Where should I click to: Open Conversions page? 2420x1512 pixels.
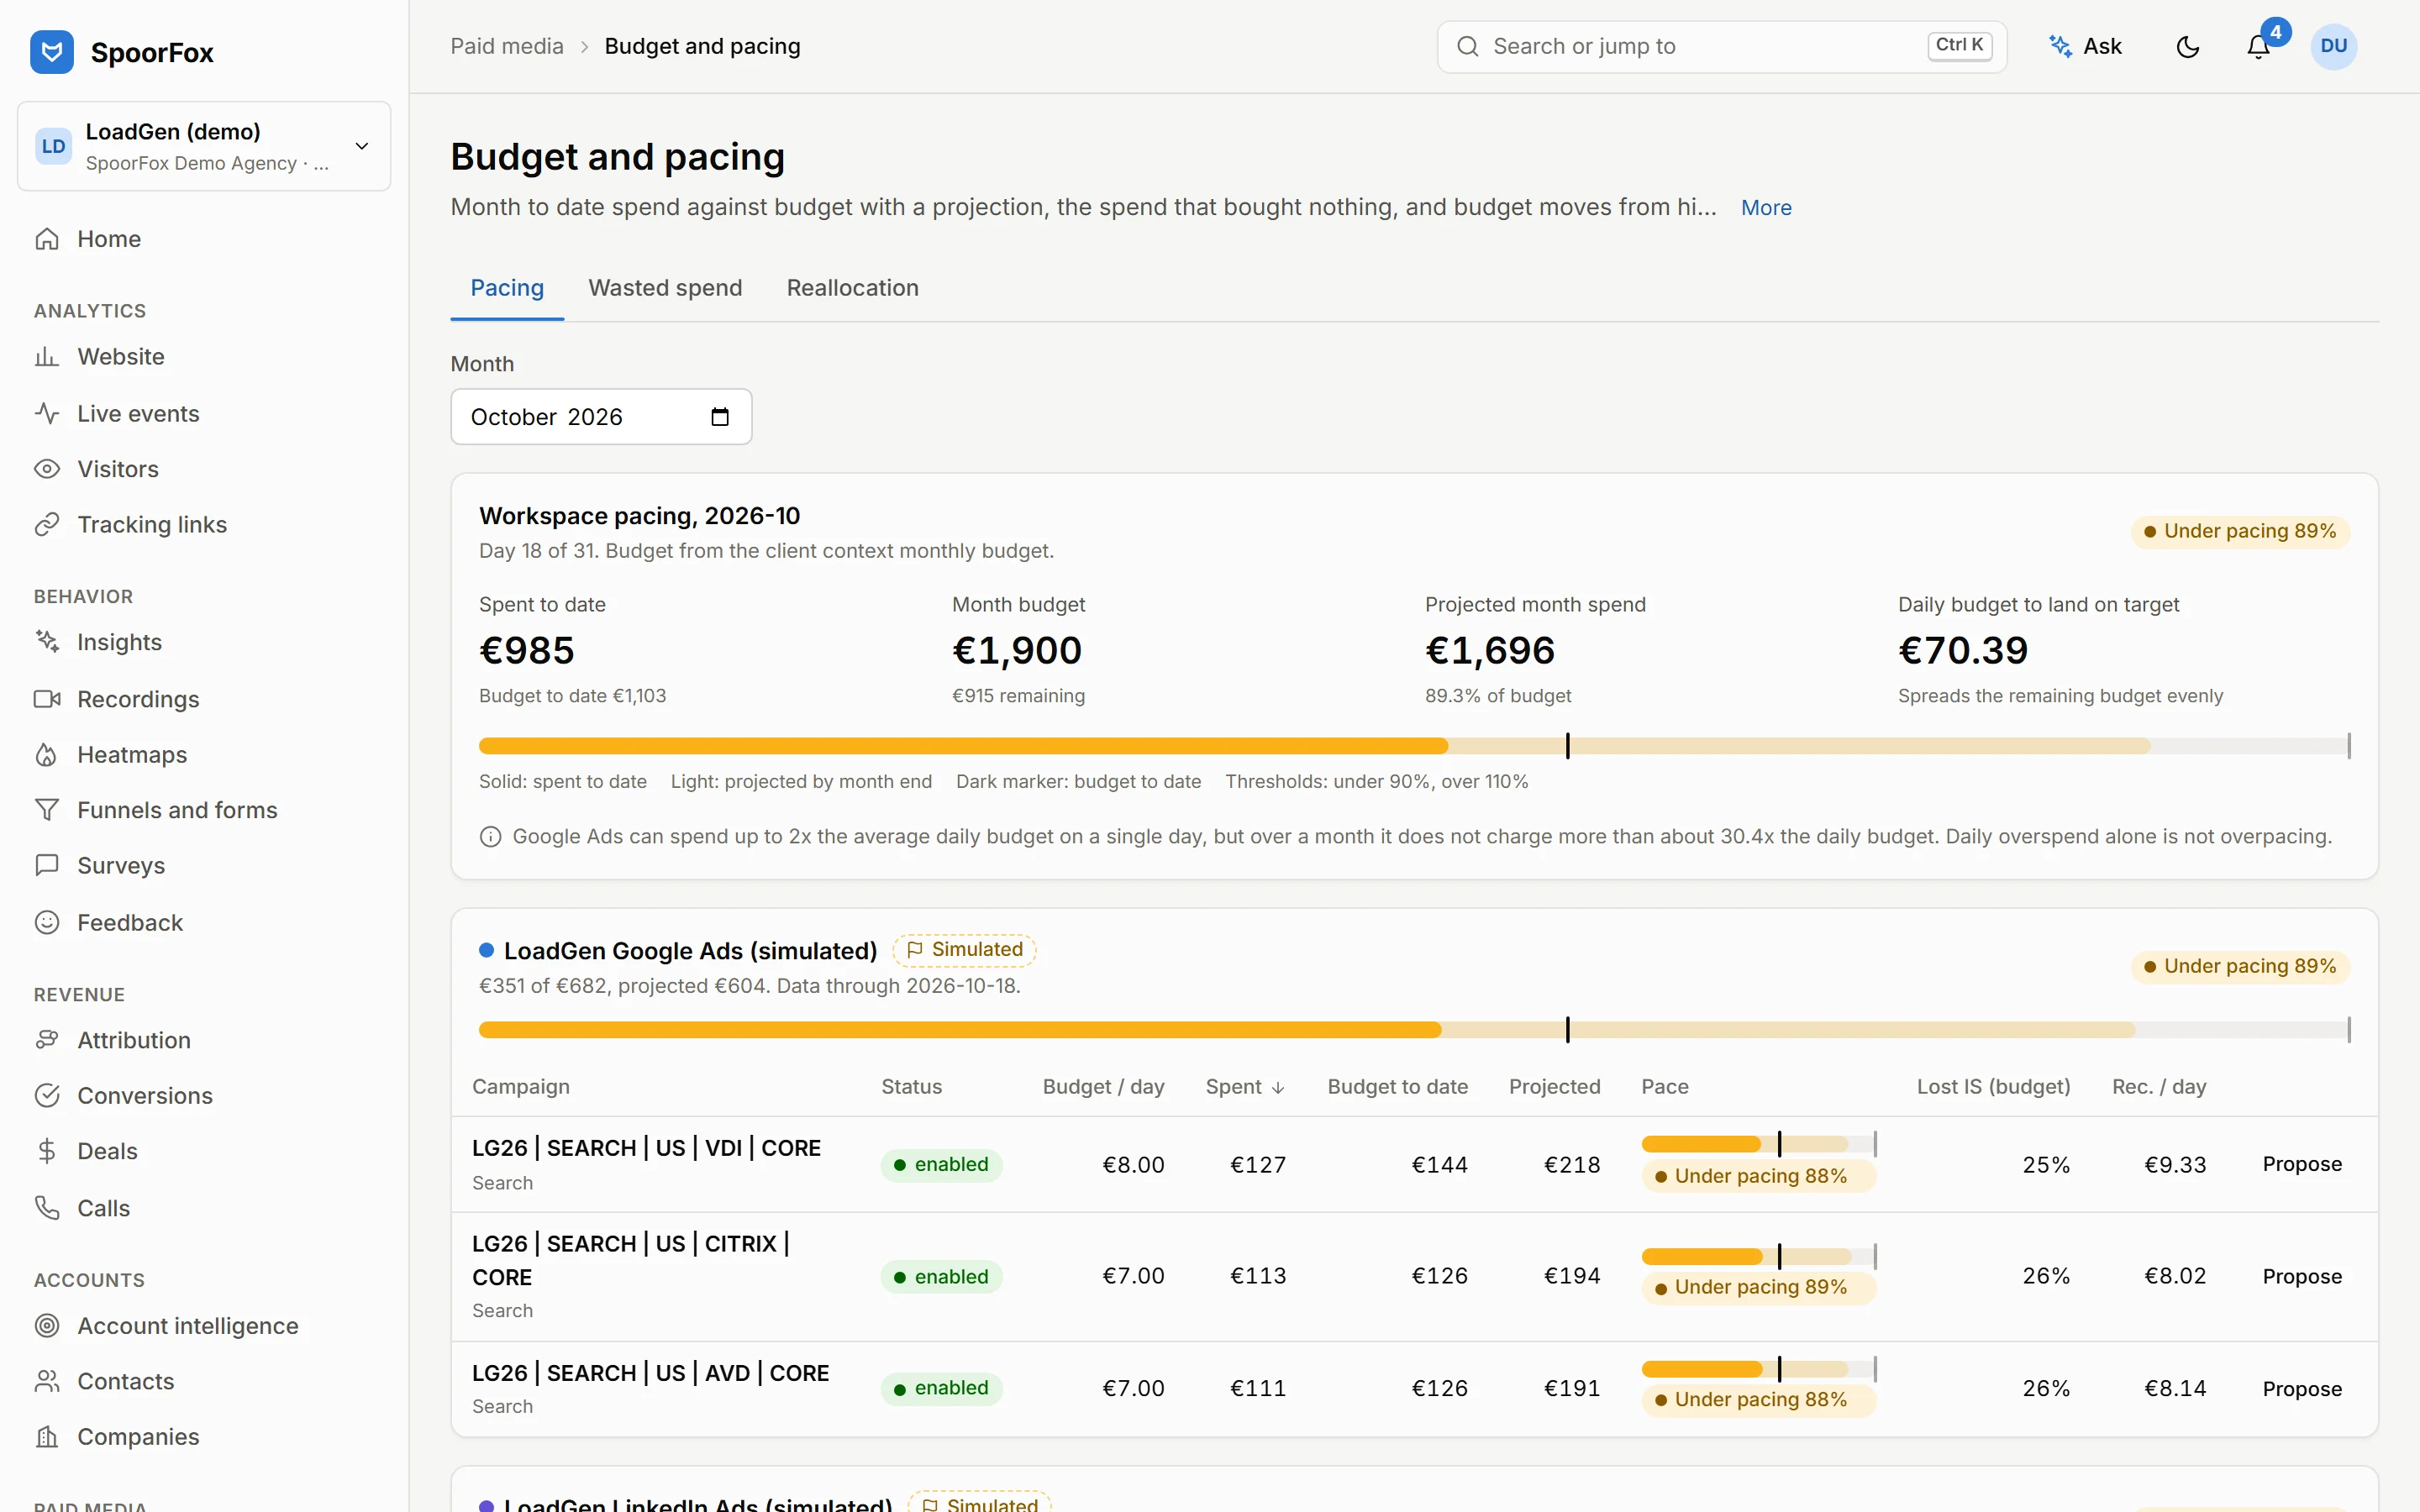point(204,1095)
